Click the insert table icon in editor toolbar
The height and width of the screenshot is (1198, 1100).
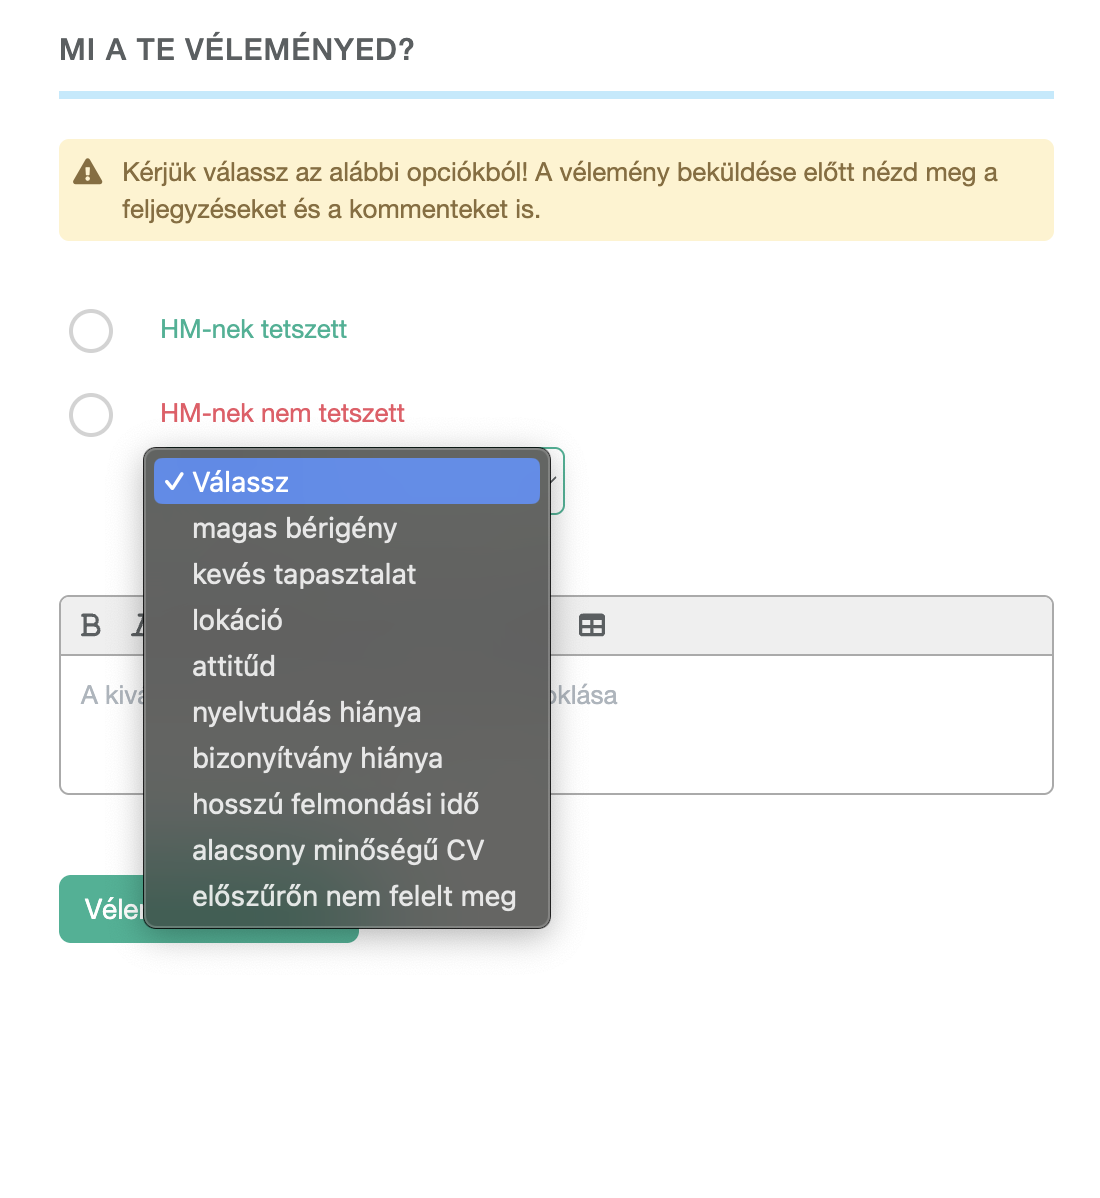click(x=592, y=626)
